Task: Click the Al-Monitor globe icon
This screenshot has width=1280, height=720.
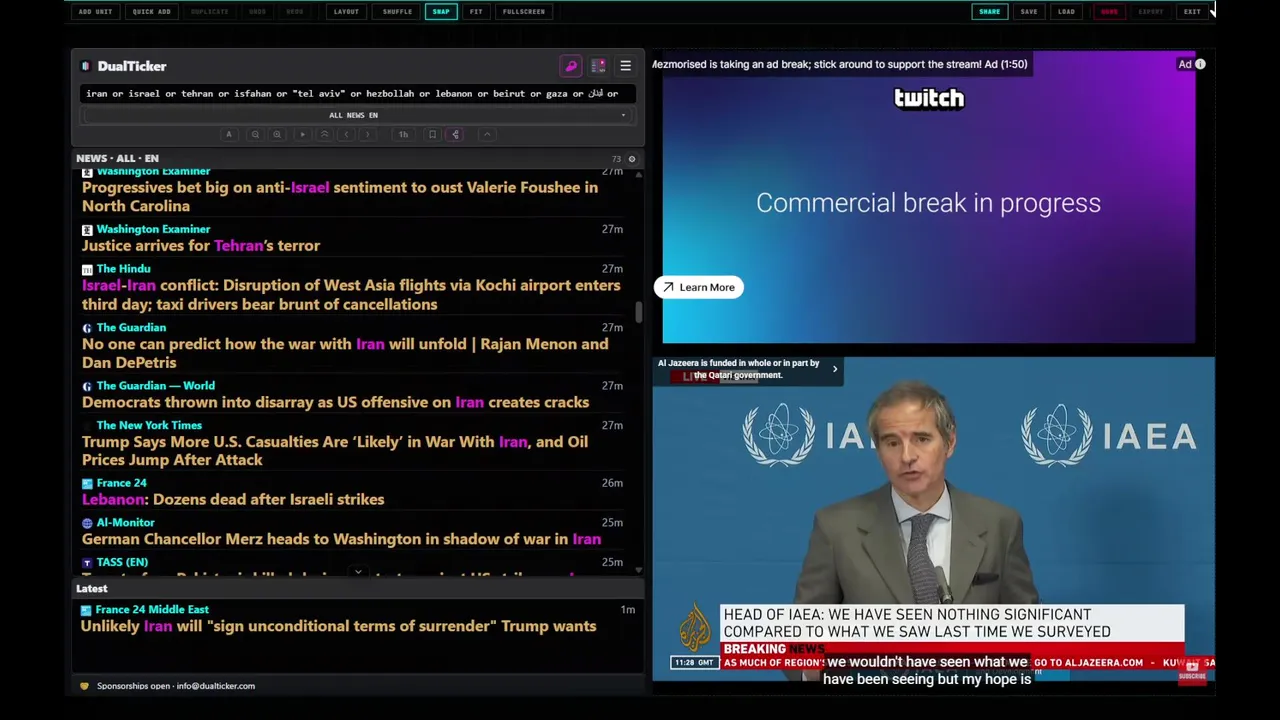Action: pos(87,523)
